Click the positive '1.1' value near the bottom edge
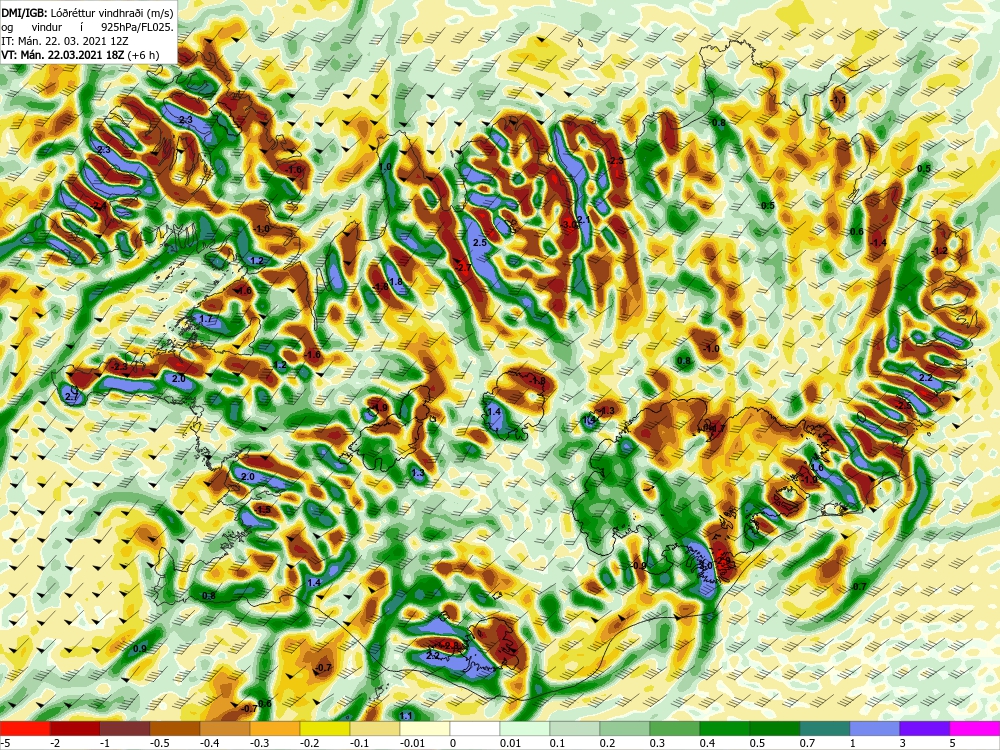1000x750 pixels. point(406,716)
